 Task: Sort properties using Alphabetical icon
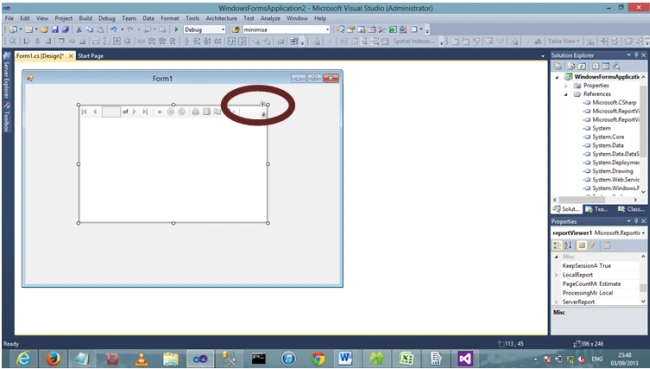(x=568, y=245)
